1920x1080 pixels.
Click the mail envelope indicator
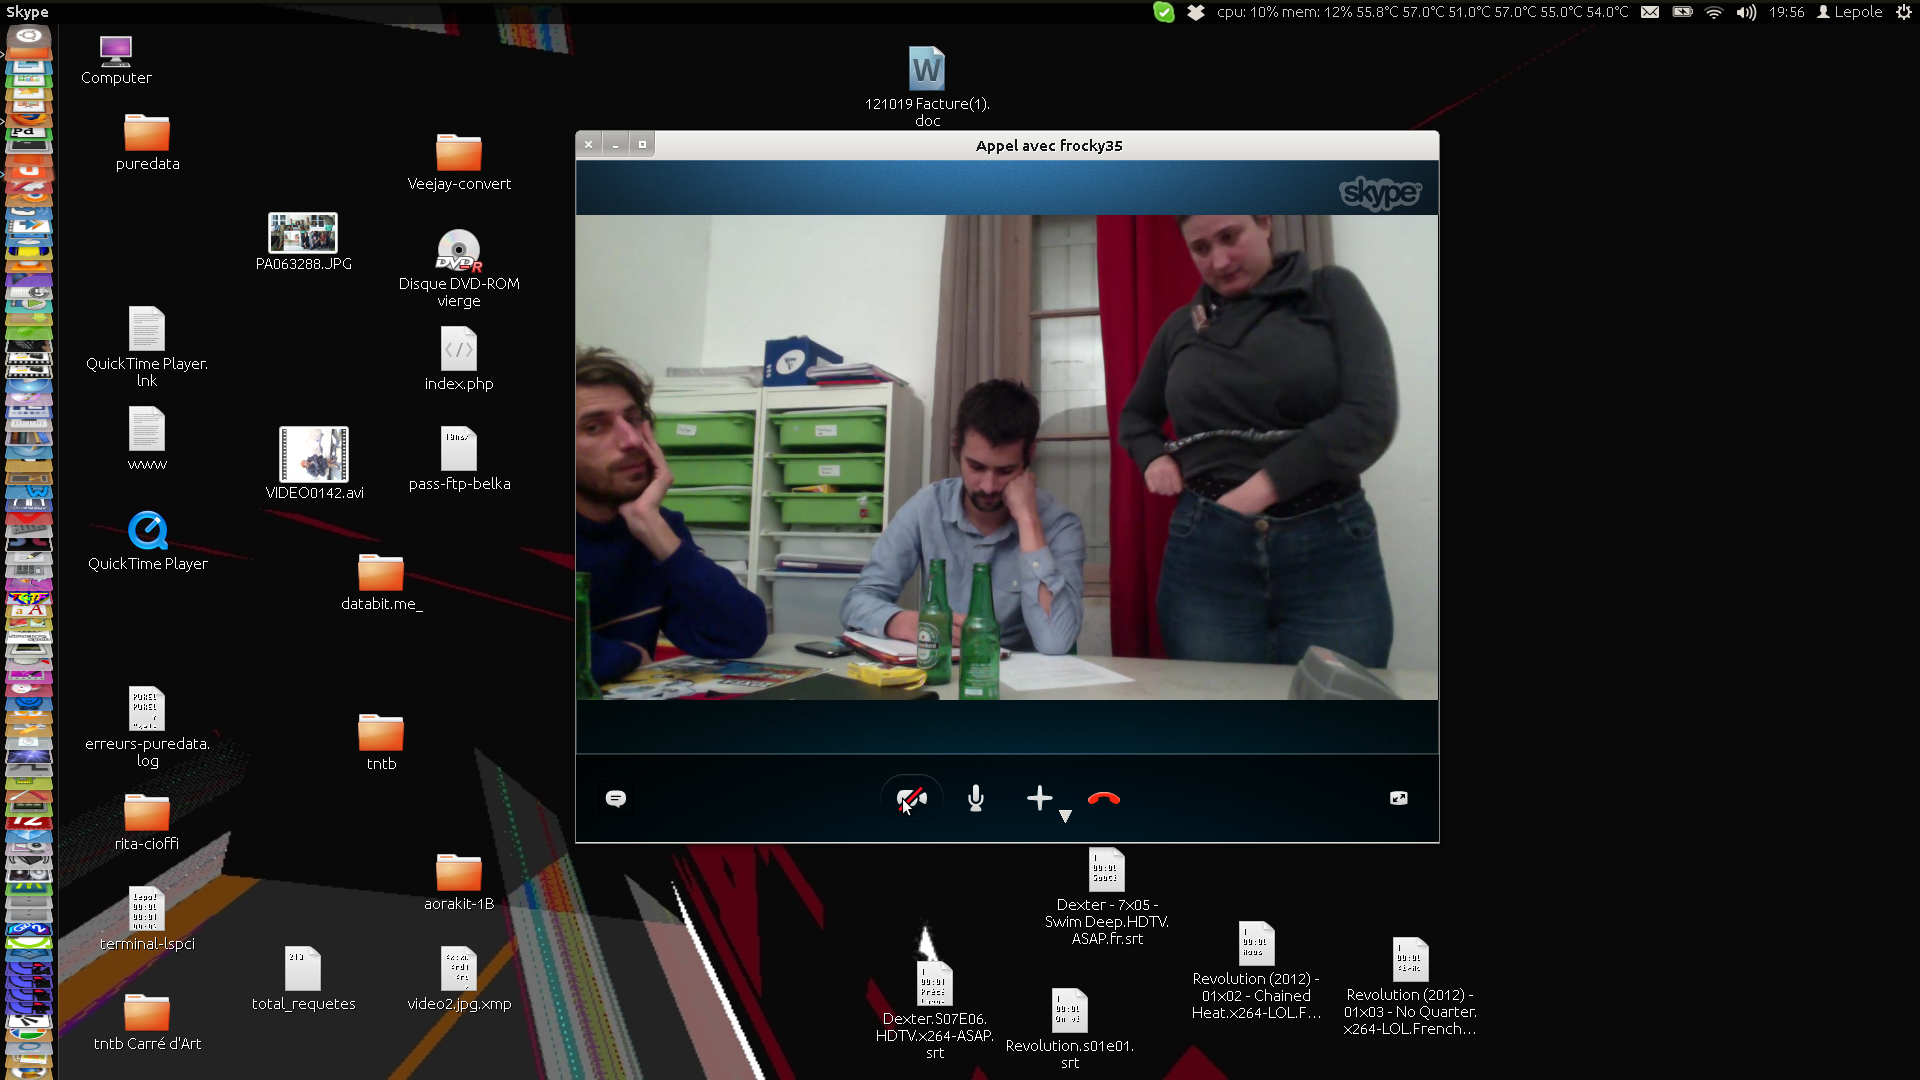coord(1650,12)
